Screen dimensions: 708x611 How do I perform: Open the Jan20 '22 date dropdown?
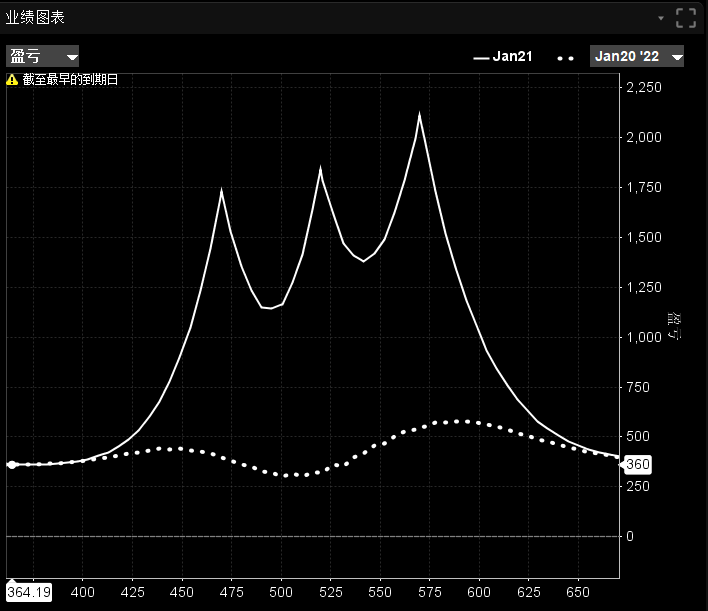(637, 56)
